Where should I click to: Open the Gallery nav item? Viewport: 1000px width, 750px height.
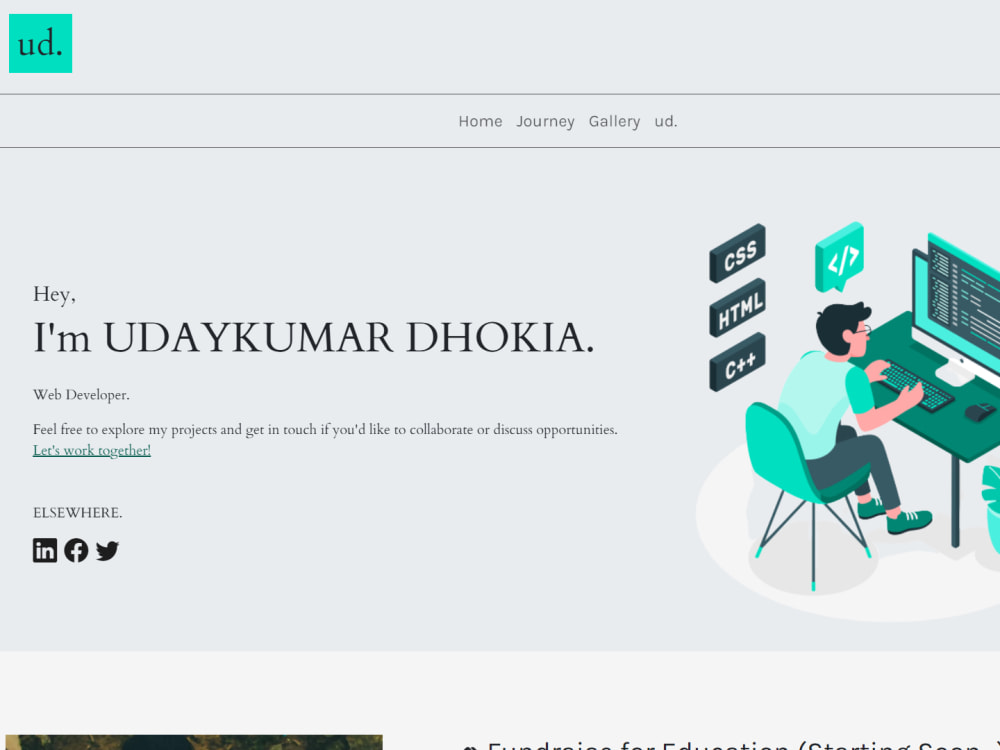pos(614,121)
